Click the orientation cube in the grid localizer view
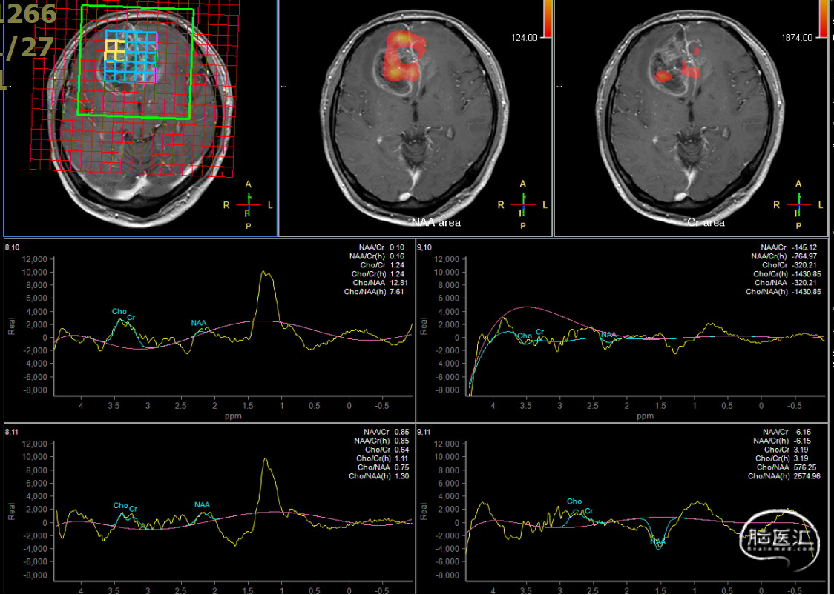Viewport: 834px width, 595px height. coord(248,205)
